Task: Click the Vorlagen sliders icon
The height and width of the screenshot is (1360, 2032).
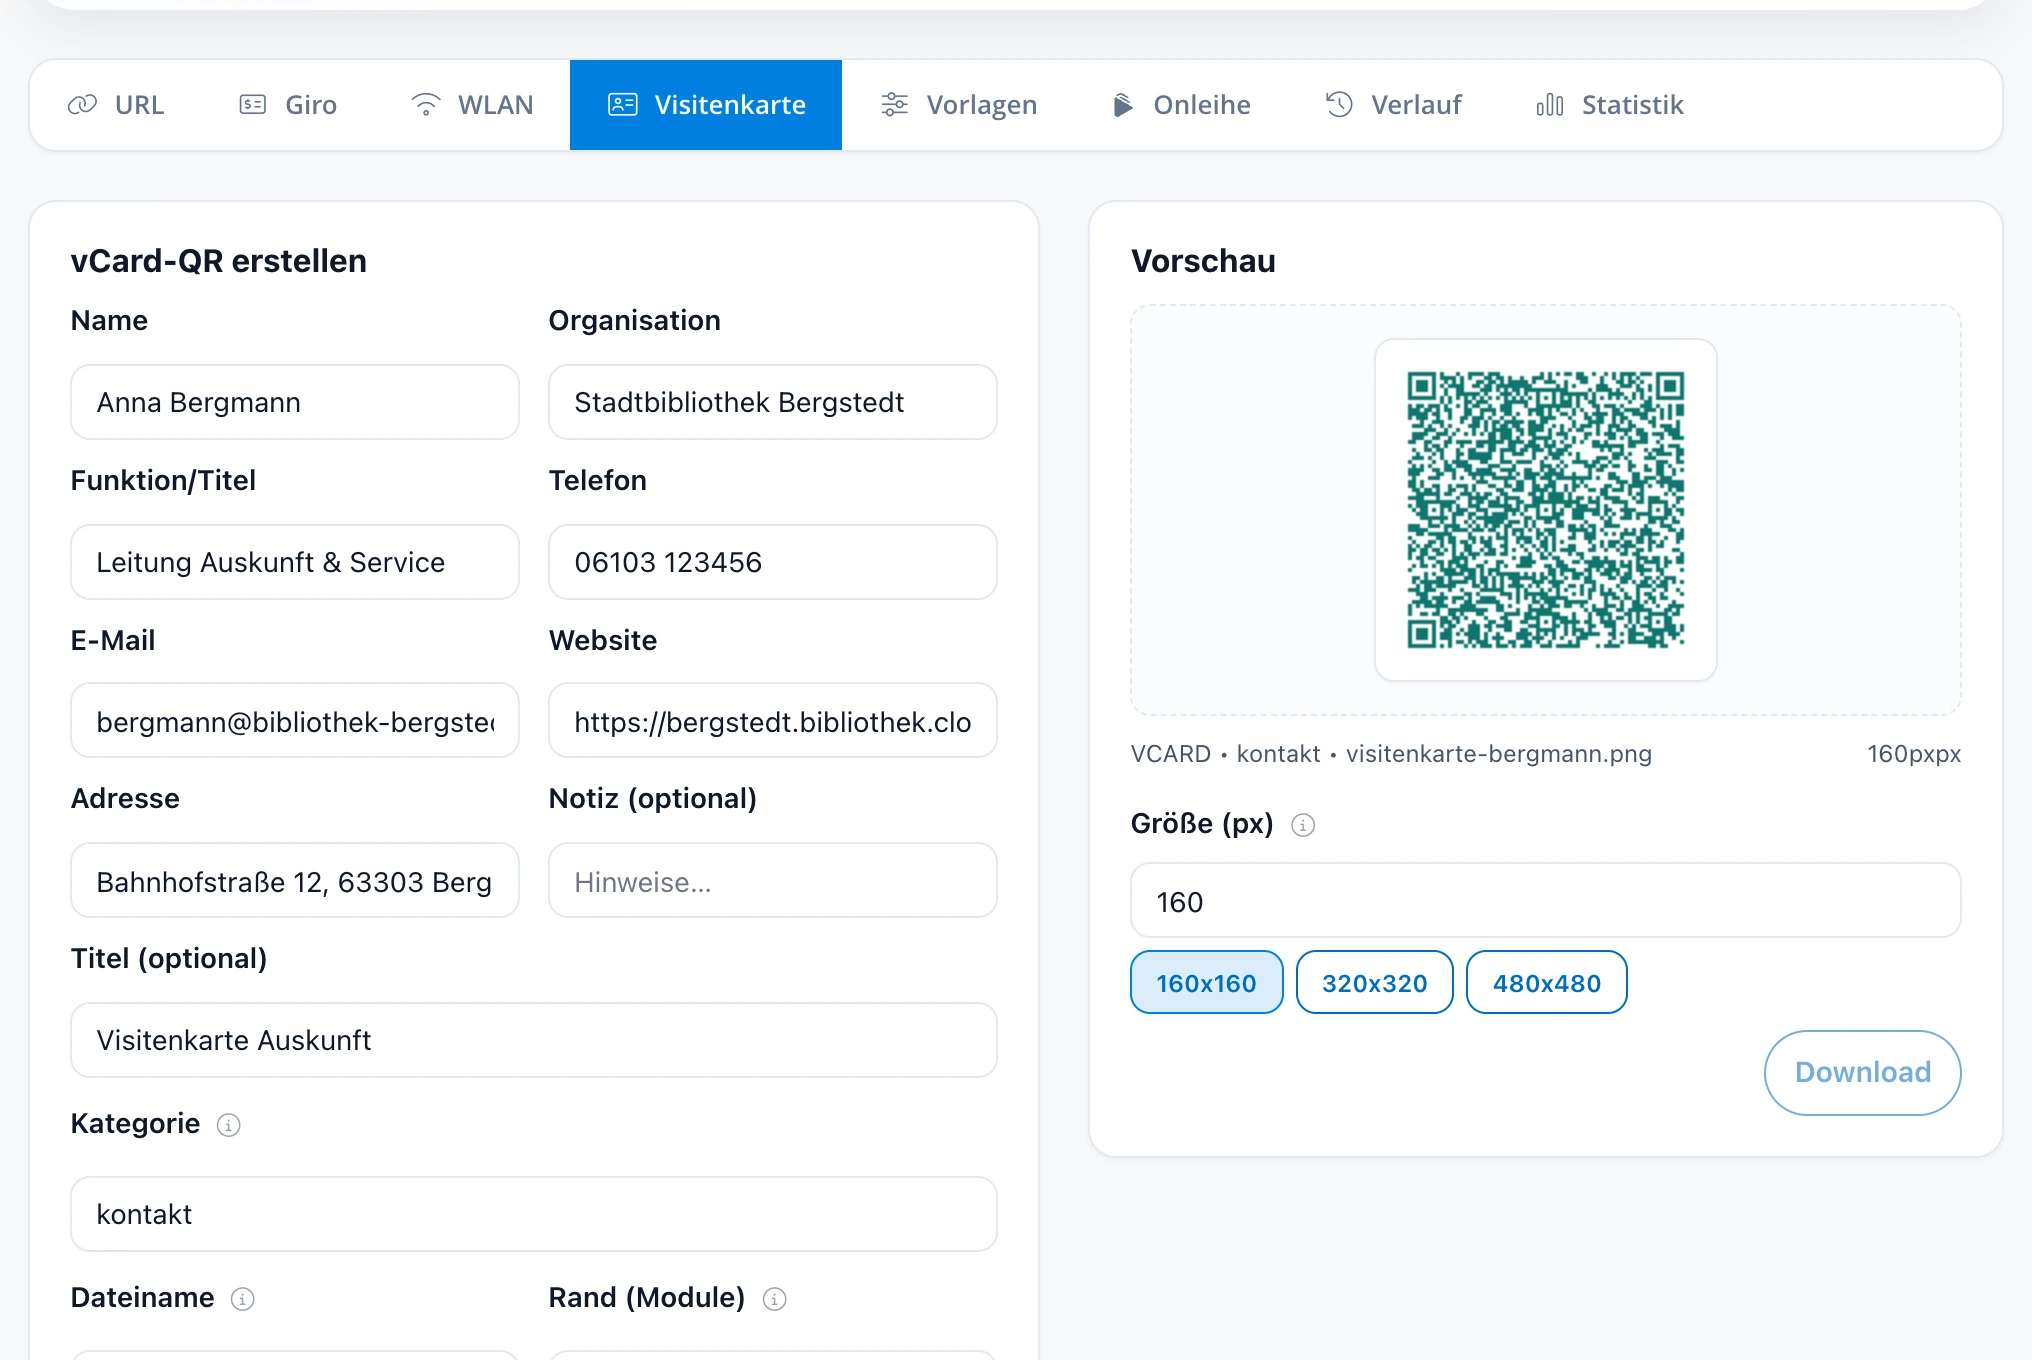Action: [x=895, y=105]
